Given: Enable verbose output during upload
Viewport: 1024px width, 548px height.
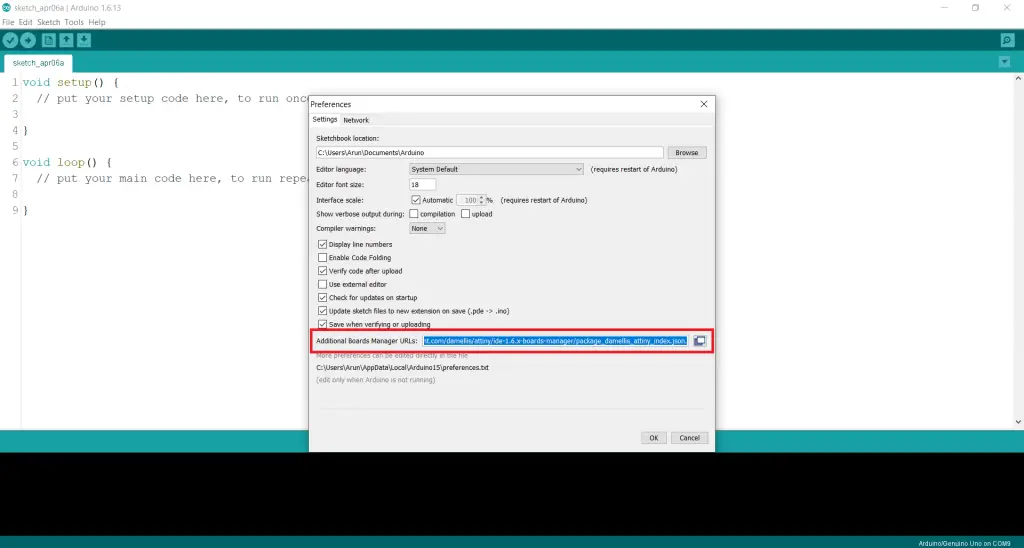Looking at the screenshot, I should pyautogui.click(x=465, y=214).
